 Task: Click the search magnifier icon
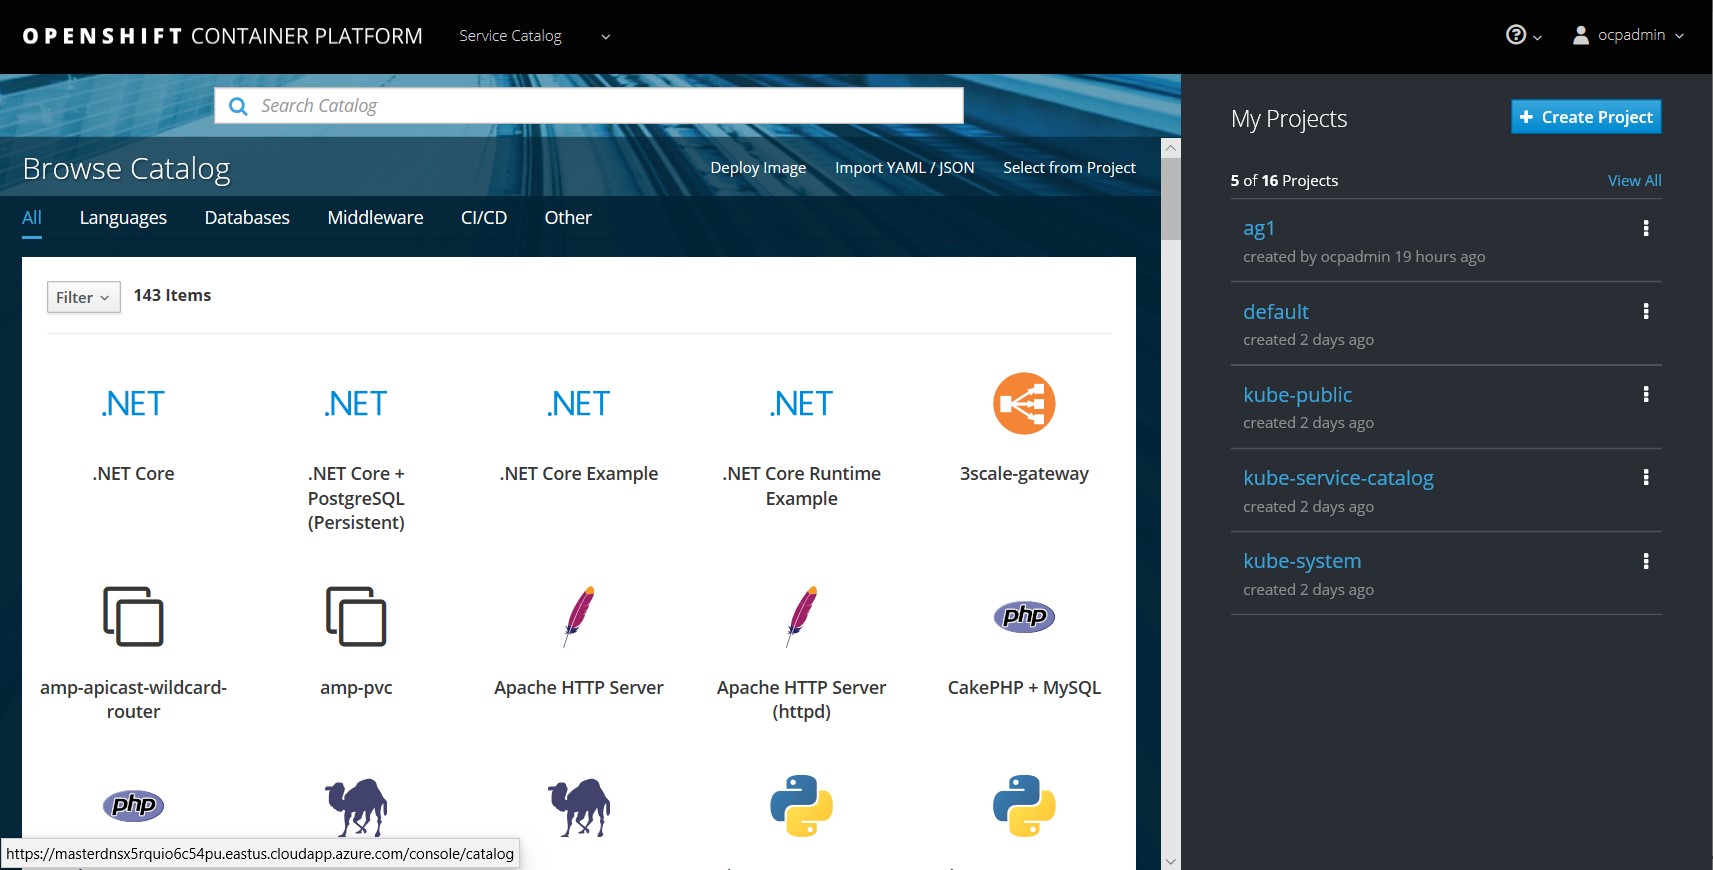(238, 106)
